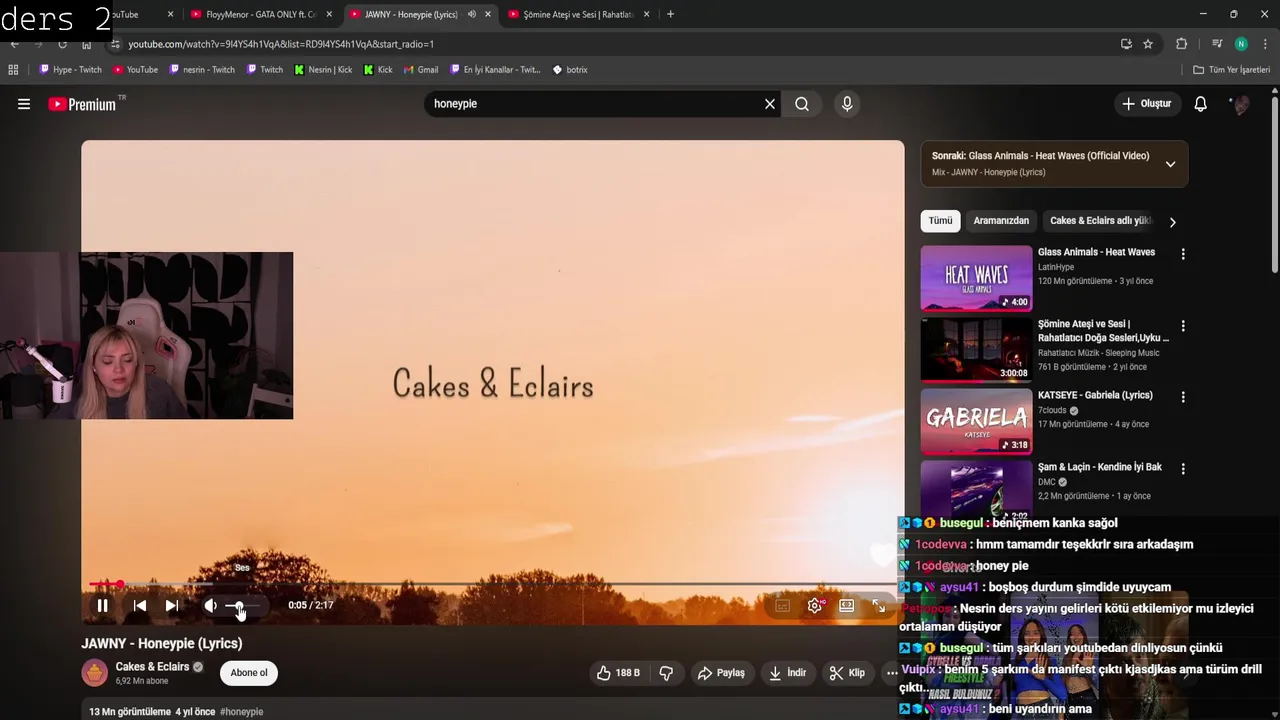Open KATSEYE - Gabriela (Lyrics) title link

1095,395
